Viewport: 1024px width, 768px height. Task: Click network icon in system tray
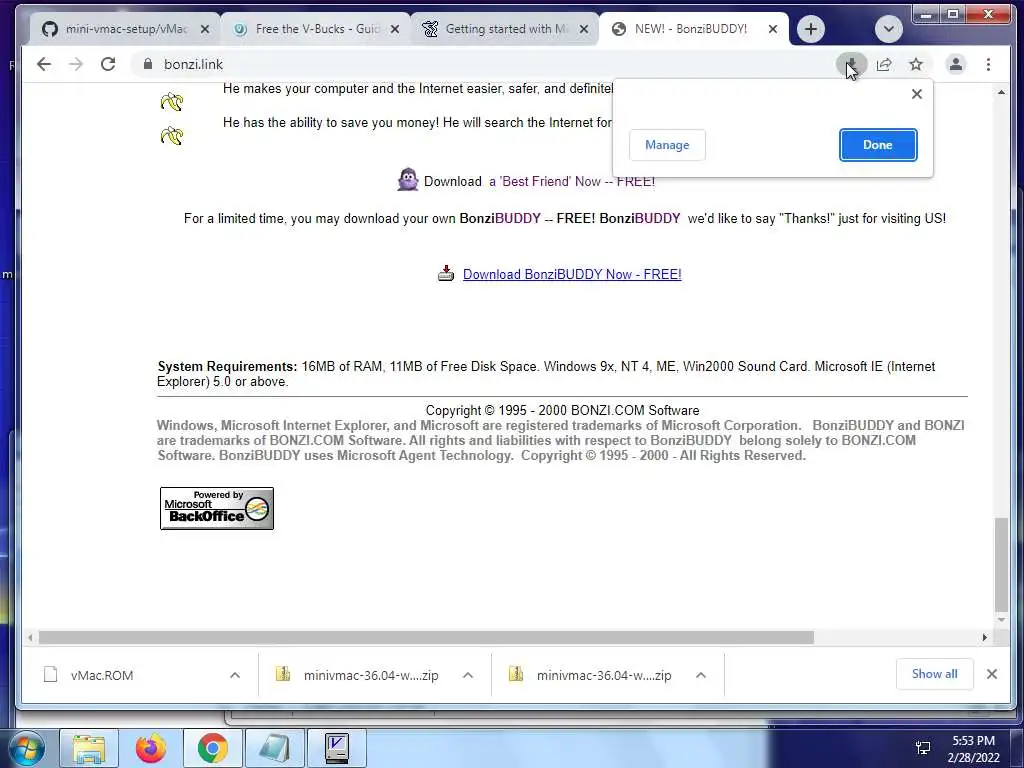(923, 748)
